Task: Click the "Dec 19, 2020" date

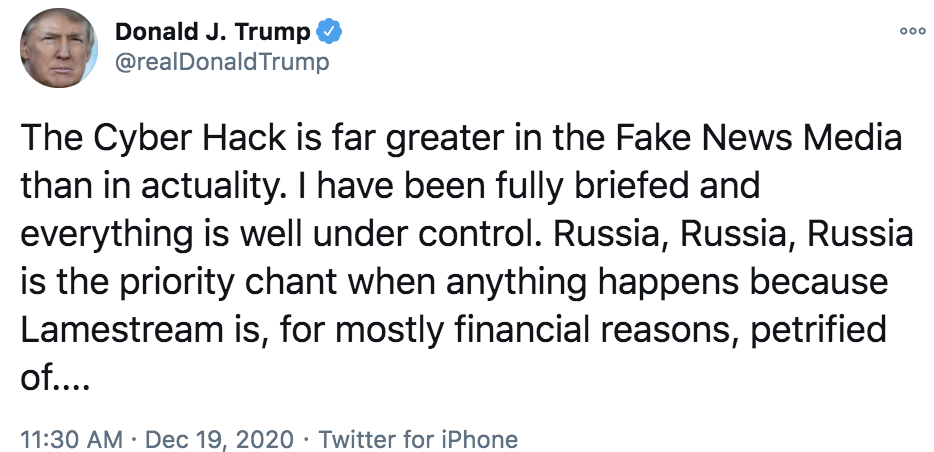Action: coord(223,438)
